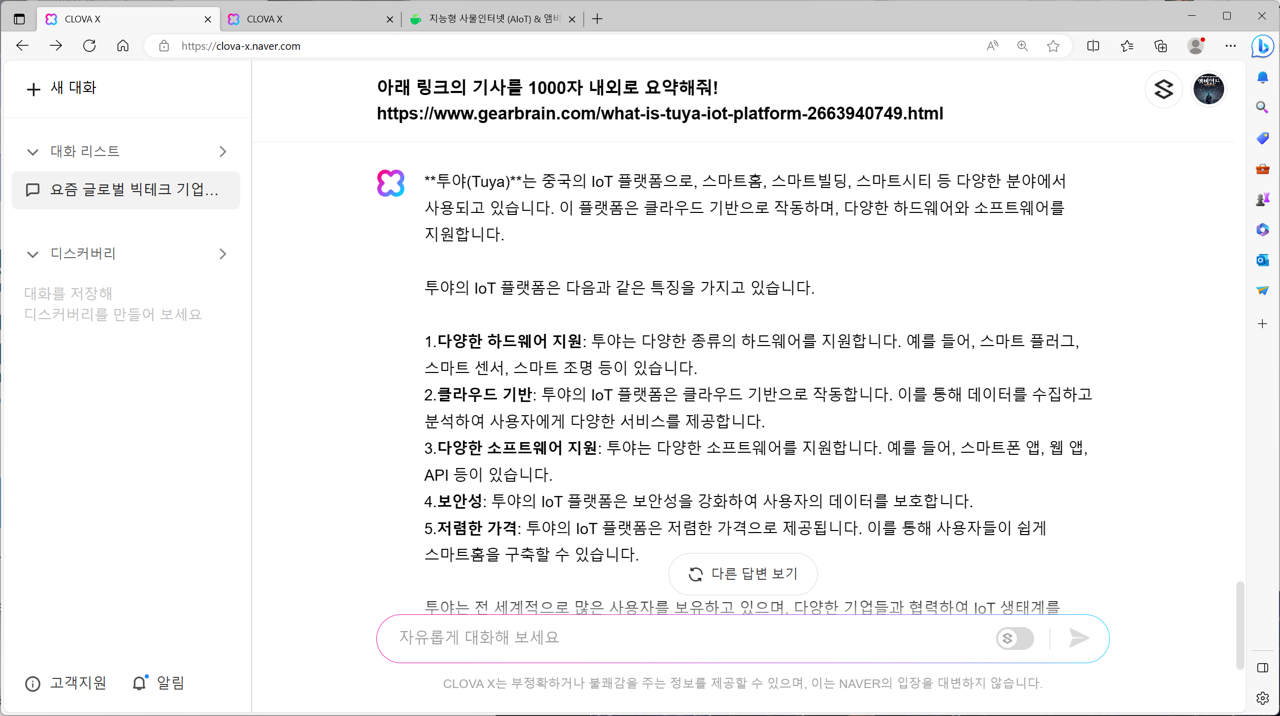
Task: Go to the browser home page
Action: (123, 46)
